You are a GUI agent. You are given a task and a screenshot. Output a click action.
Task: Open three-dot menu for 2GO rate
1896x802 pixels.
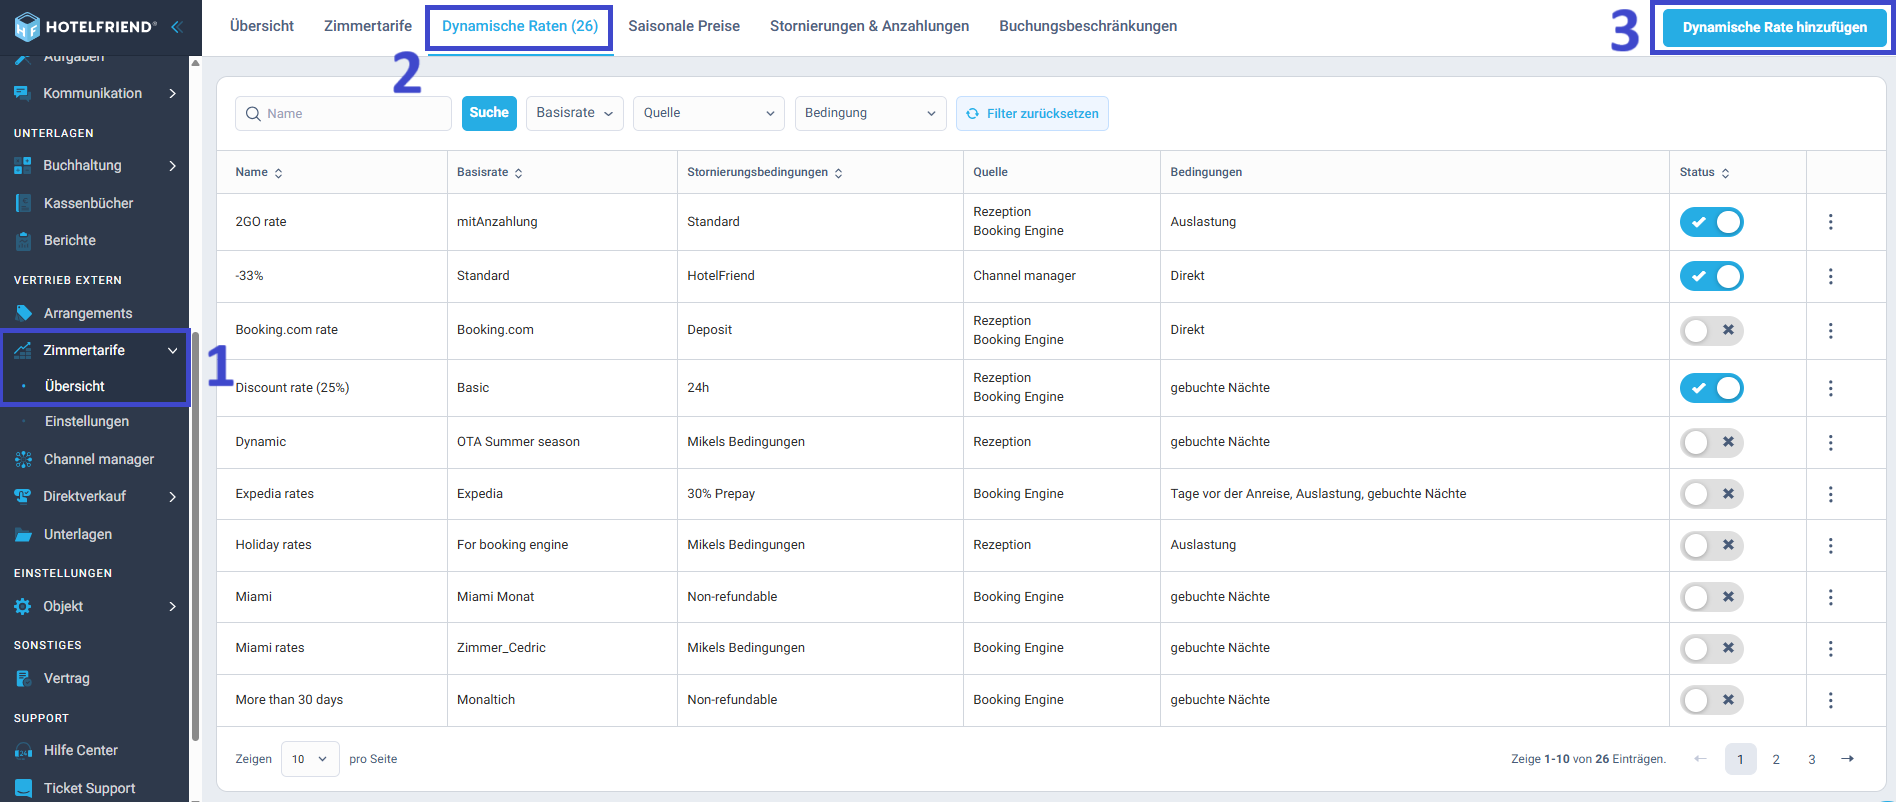coord(1830,222)
